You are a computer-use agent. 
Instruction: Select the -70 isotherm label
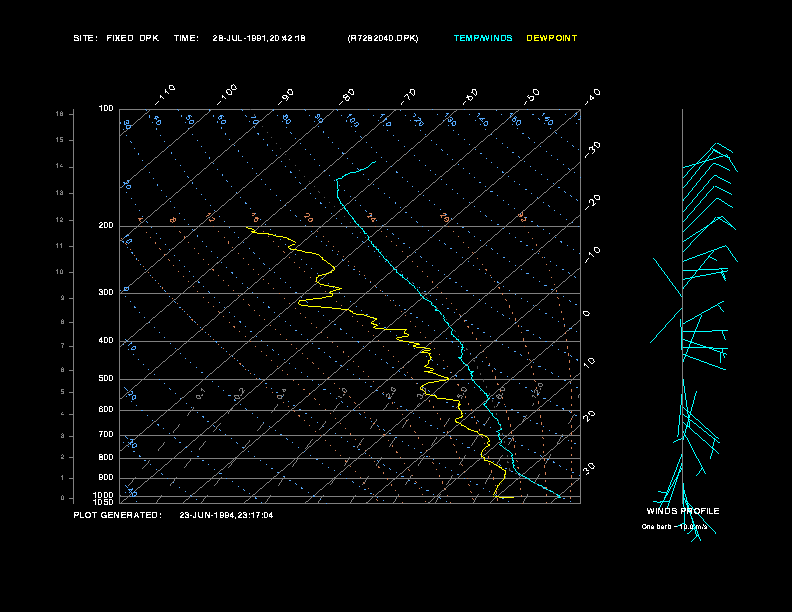(x=409, y=97)
